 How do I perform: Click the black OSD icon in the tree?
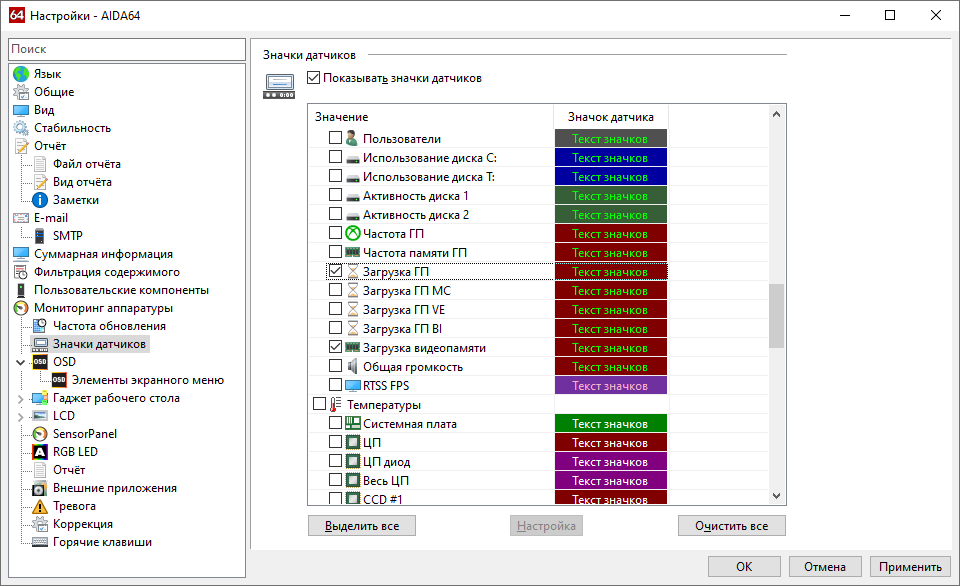[40, 362]
